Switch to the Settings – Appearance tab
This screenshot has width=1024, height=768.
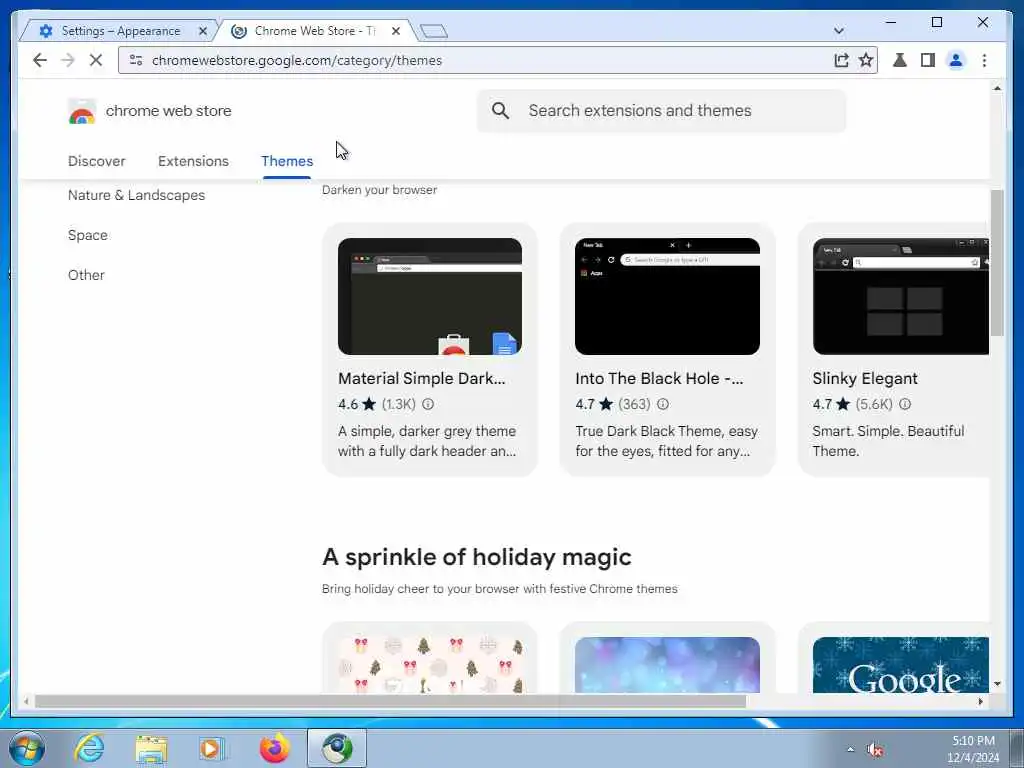pos(118,31)
